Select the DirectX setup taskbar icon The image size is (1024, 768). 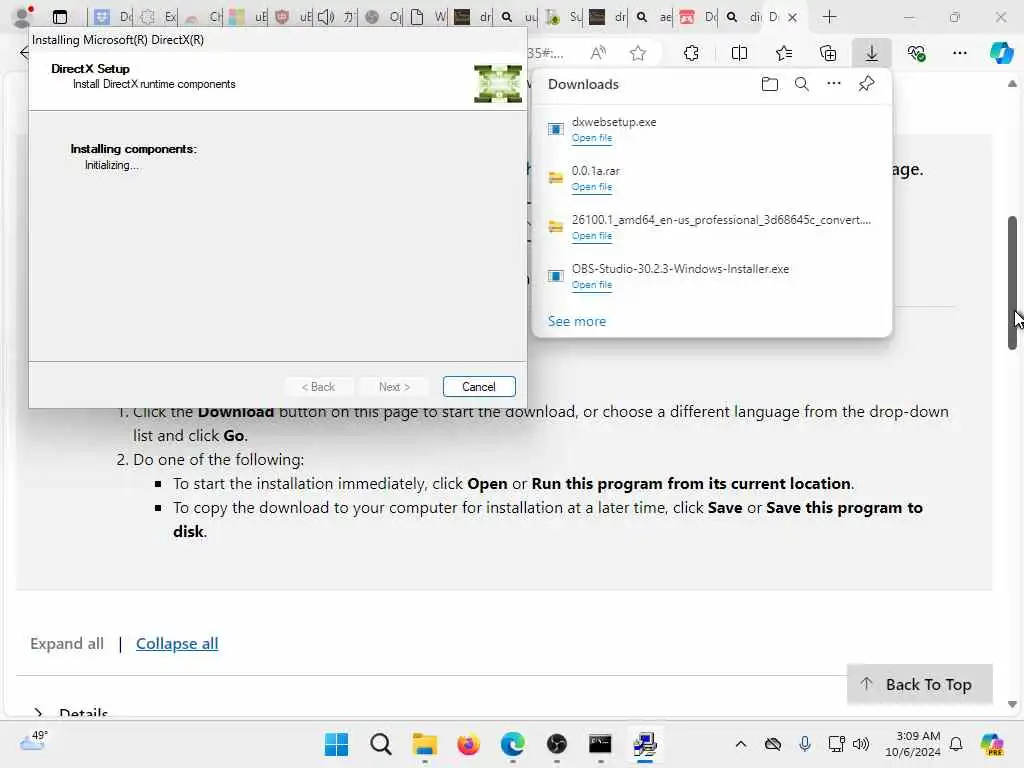point(645,744)
